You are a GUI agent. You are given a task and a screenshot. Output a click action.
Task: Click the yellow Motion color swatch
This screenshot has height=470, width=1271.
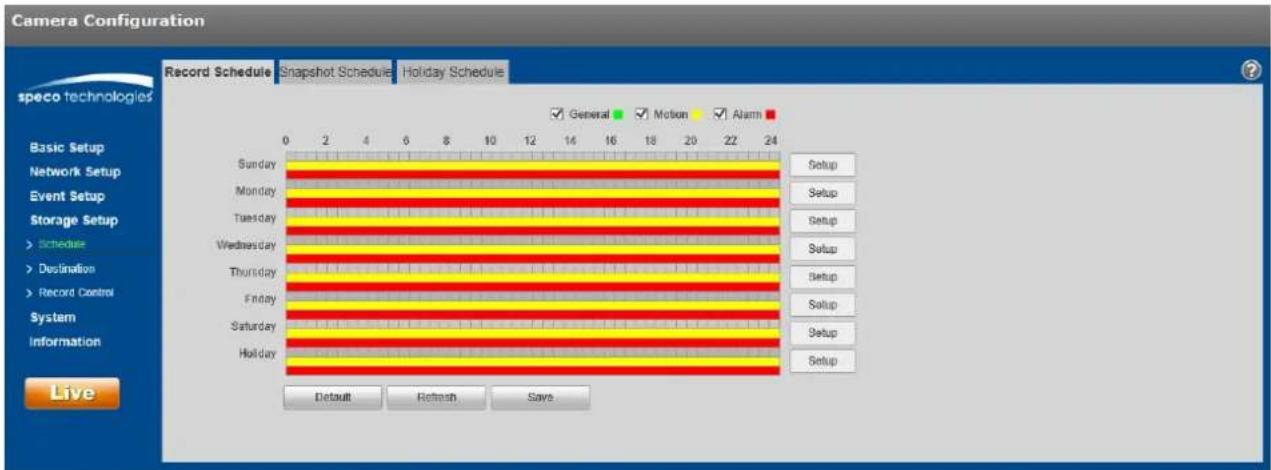[x=698, y=115]
